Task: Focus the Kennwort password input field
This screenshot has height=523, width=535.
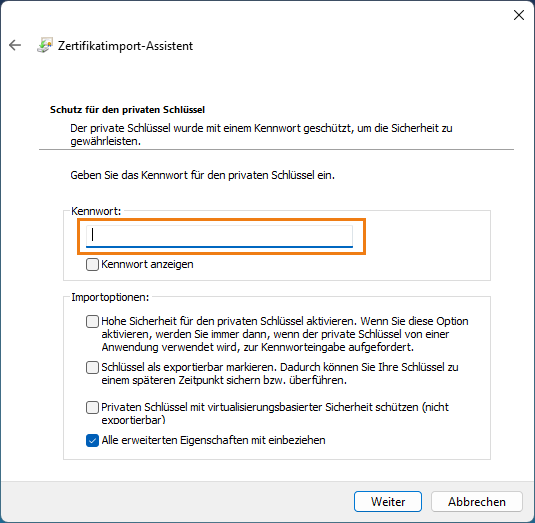Action: pos(219,236)
